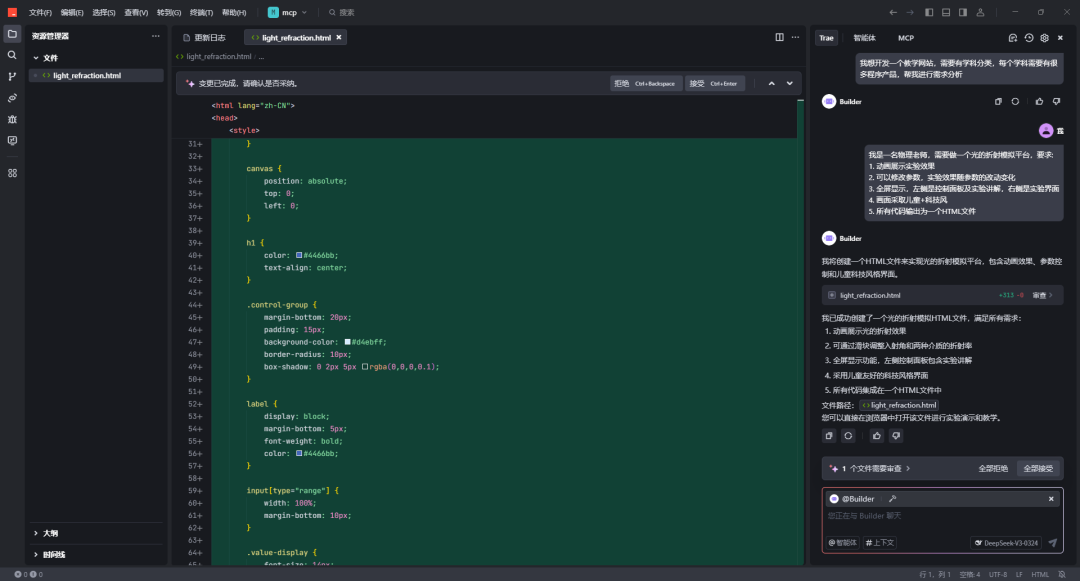Screen dimensions: 1080x581
Task: Open the AI panel settings gear
Action: [x=1045, y=38]
